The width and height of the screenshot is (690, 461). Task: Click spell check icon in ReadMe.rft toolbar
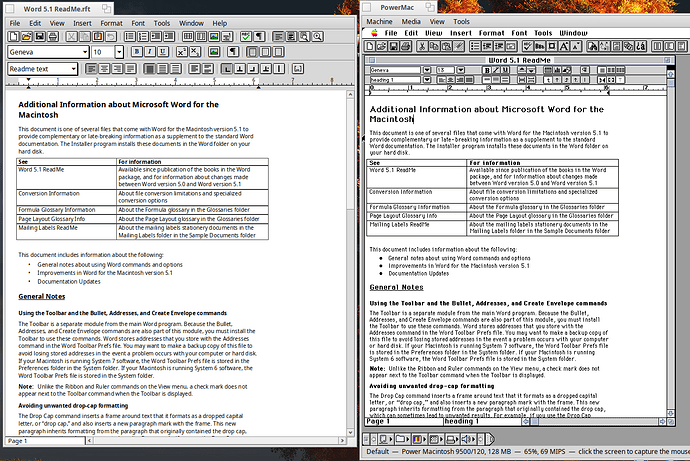tap(246, 37)
